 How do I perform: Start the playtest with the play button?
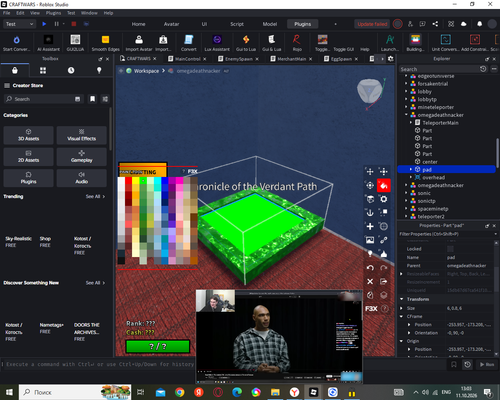click(x=44, y=24)
